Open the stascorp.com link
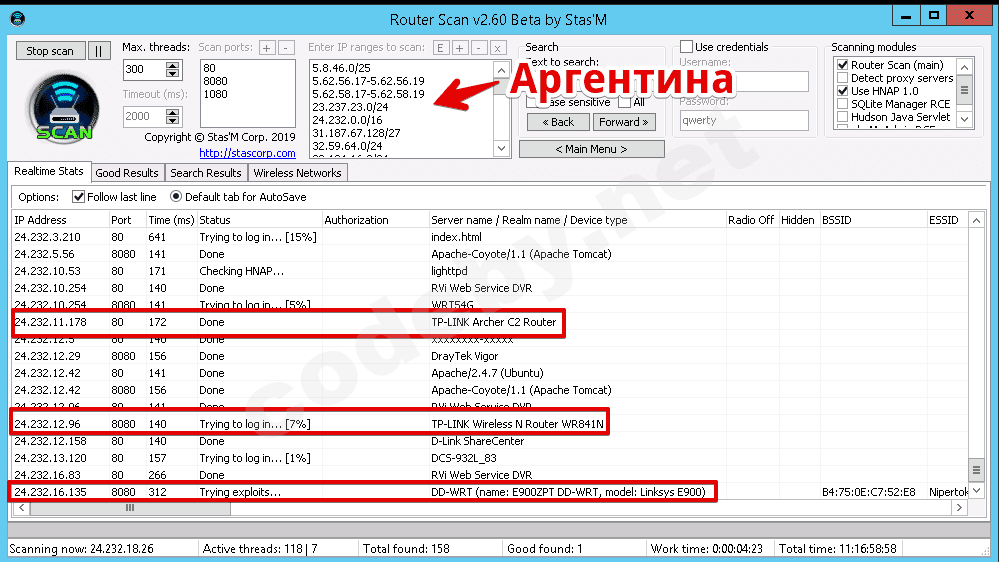999x562 pixels. tap(247, 153)
